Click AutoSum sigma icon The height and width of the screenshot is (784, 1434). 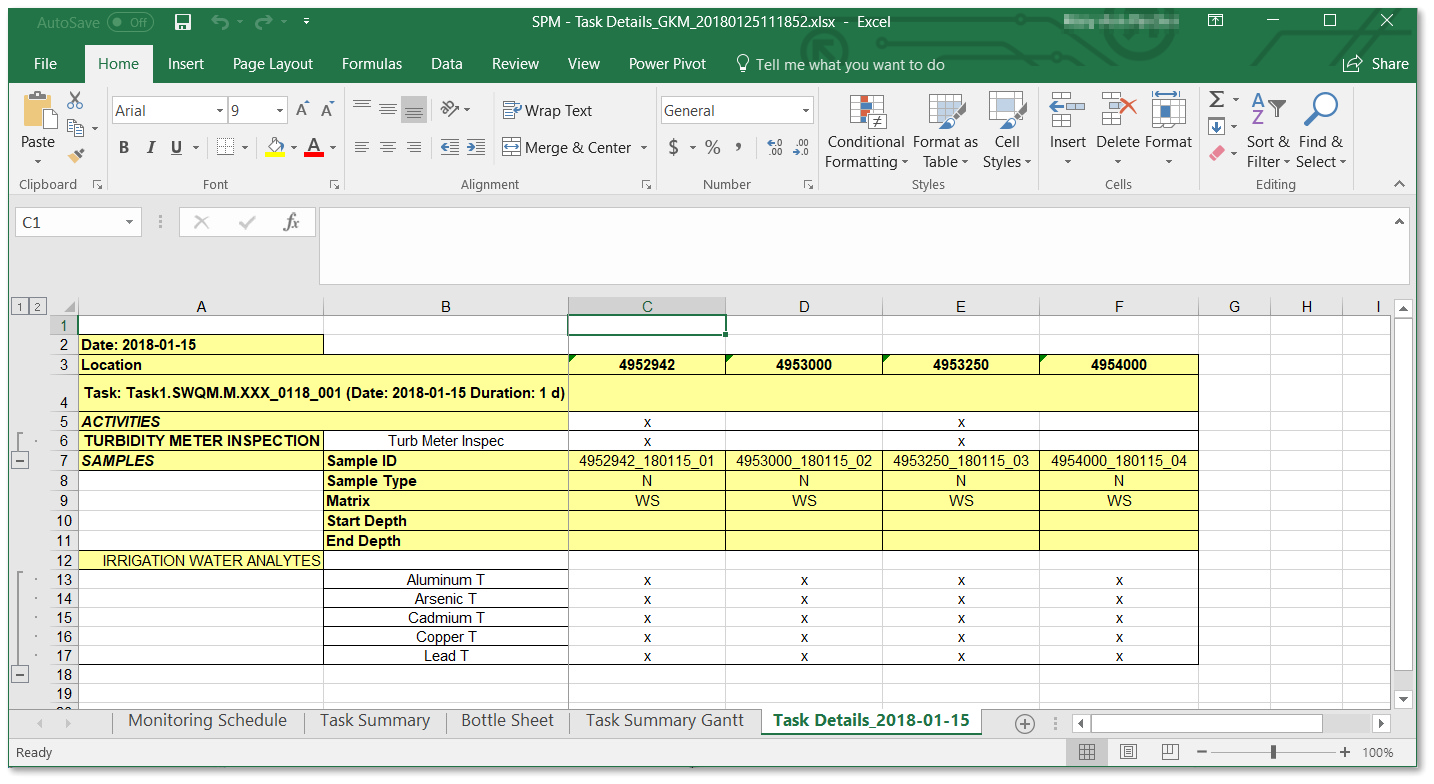pos(1217,99)
